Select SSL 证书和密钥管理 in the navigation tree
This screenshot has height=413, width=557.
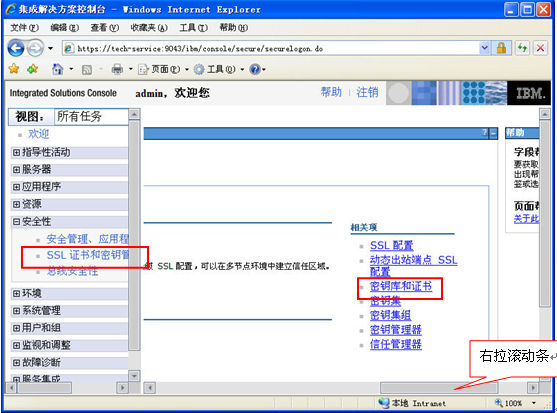click(x=88, y=255)
